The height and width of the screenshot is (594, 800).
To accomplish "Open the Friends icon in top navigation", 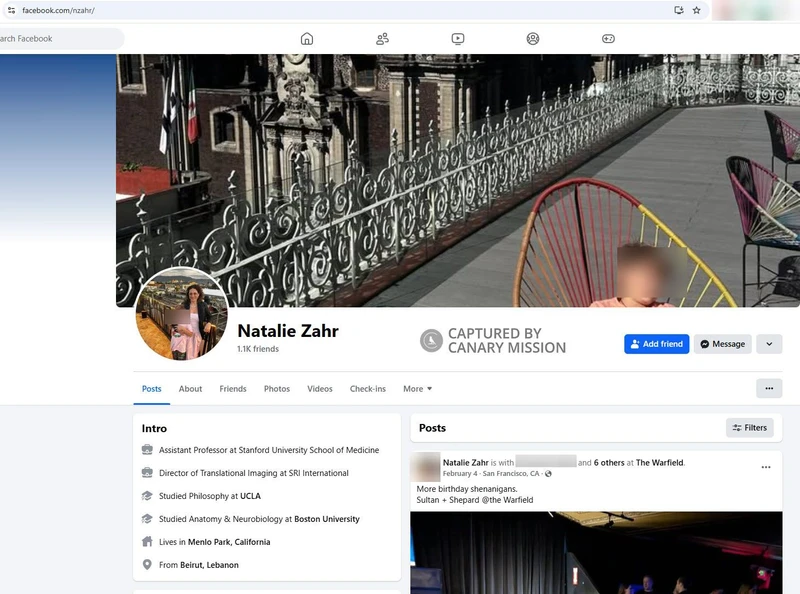I will 382,39.
